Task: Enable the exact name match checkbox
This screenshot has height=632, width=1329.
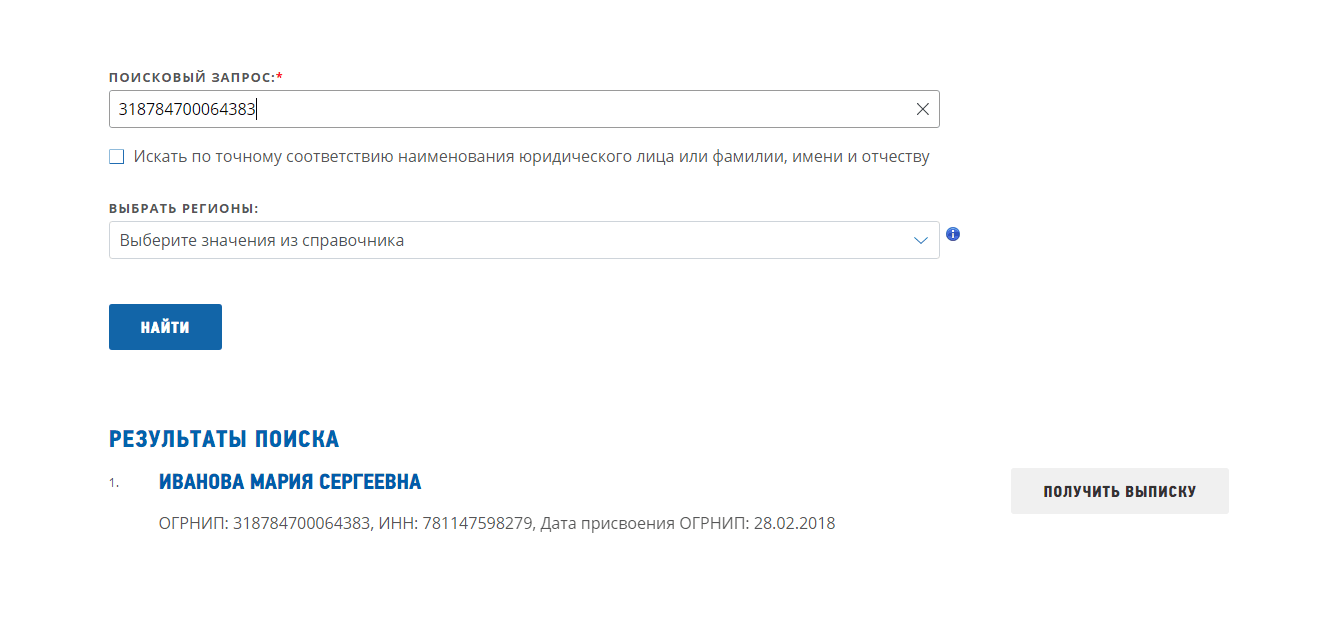Action: 117,157
